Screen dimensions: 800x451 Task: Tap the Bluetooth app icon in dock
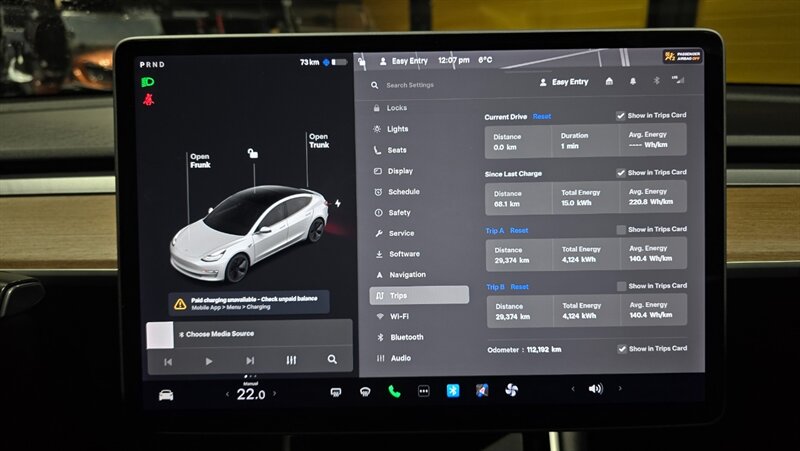[452, 390]
